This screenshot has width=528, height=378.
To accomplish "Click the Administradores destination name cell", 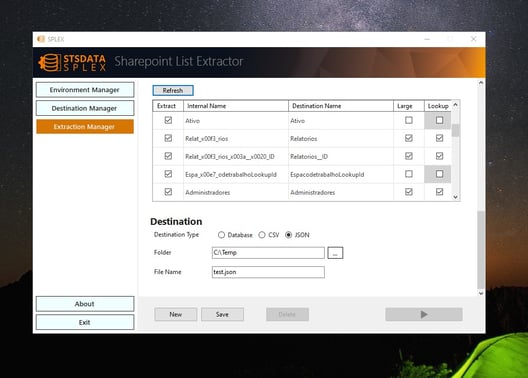I will click(341, 192).
